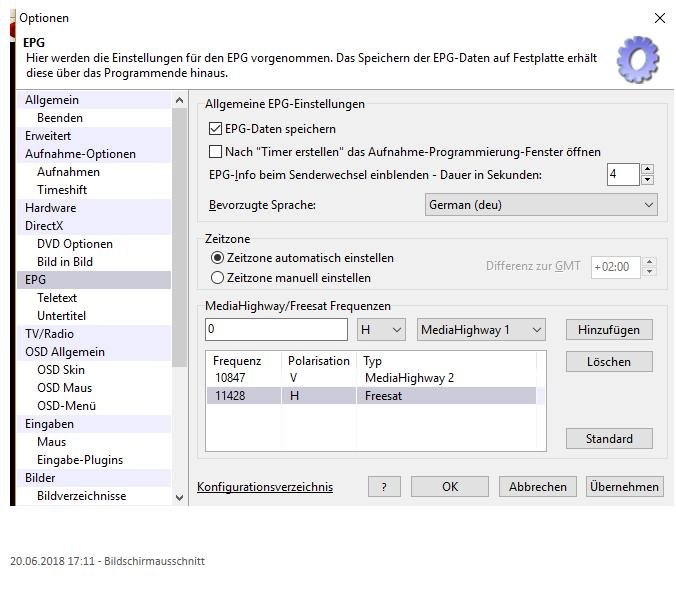Select Teletext in the settings tree

point(57,298)
